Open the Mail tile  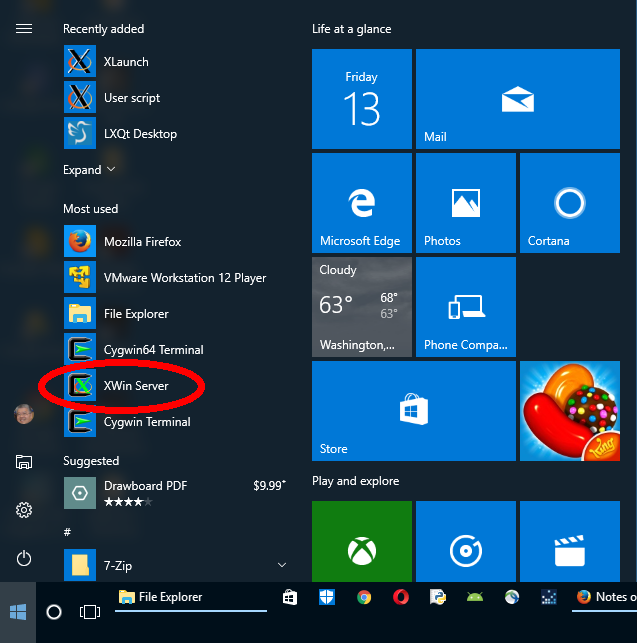[518, 99]
